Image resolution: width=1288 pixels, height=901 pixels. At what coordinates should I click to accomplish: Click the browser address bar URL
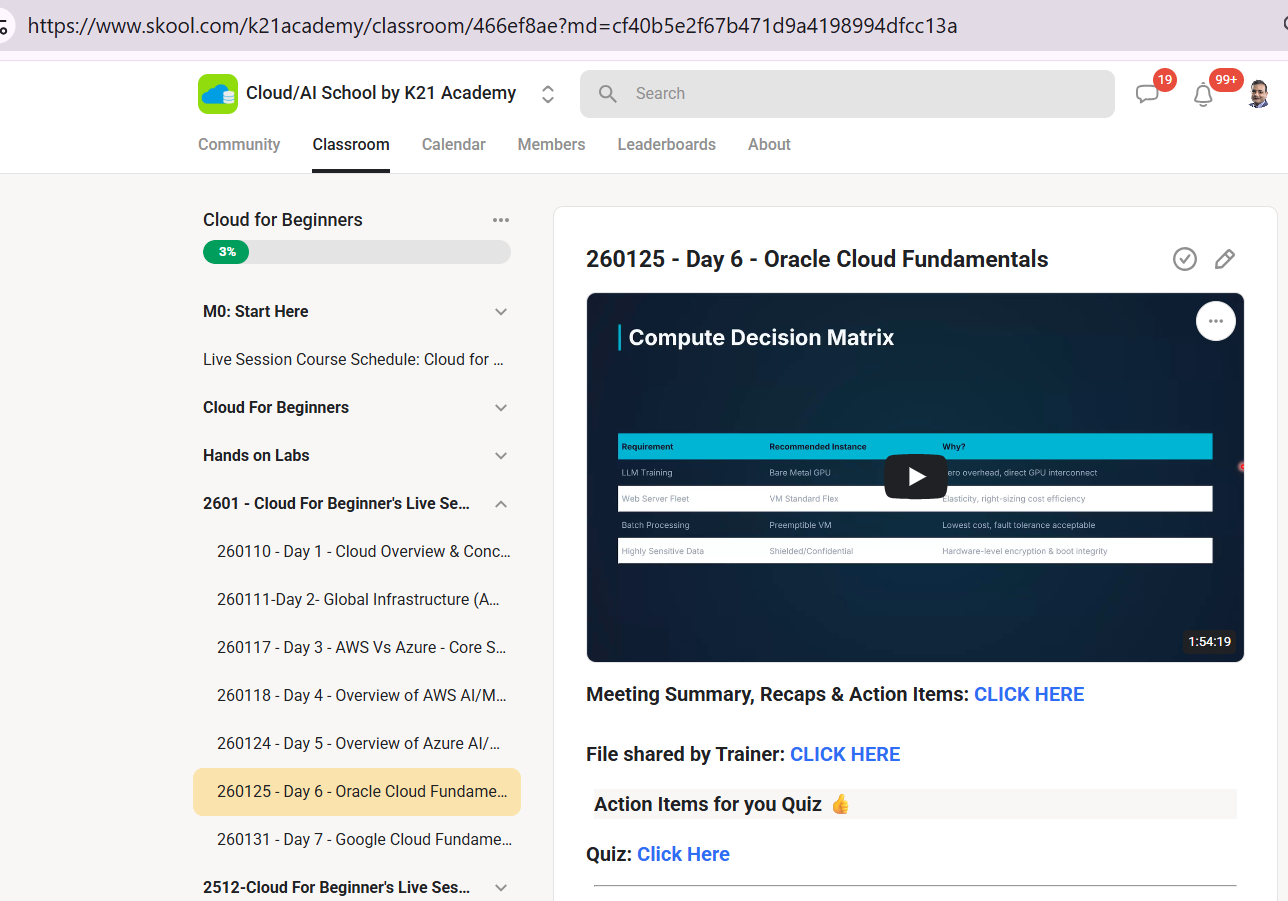(x=492, y=26)
